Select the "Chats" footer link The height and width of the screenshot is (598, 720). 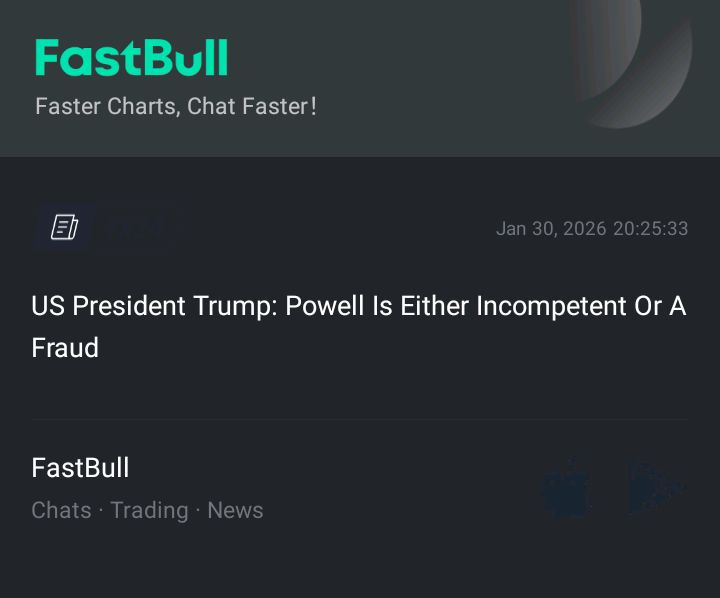61,510
